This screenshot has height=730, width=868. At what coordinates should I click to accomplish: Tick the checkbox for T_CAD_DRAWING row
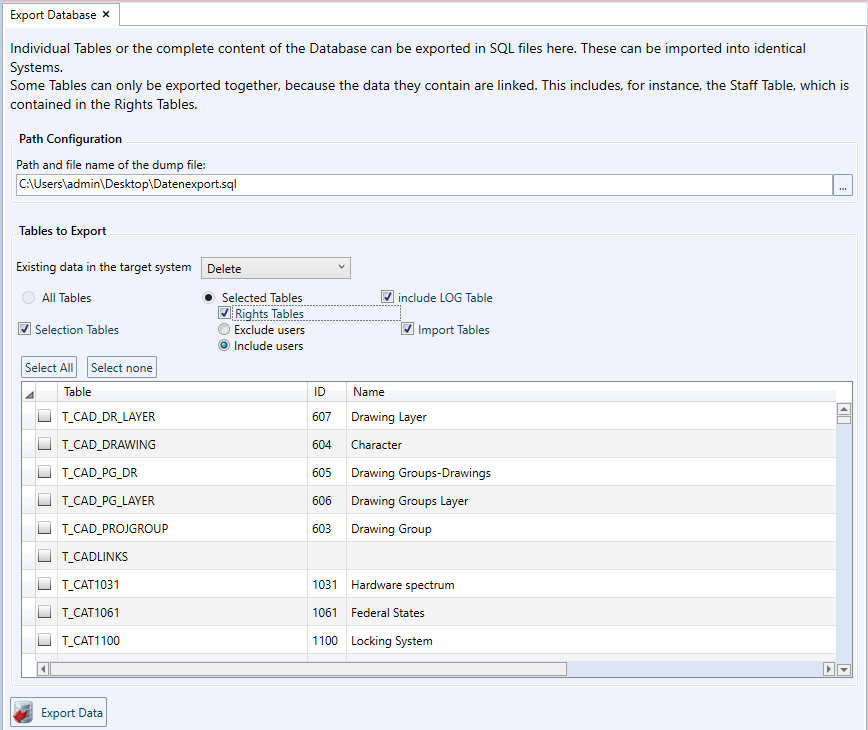coord(45,445)
